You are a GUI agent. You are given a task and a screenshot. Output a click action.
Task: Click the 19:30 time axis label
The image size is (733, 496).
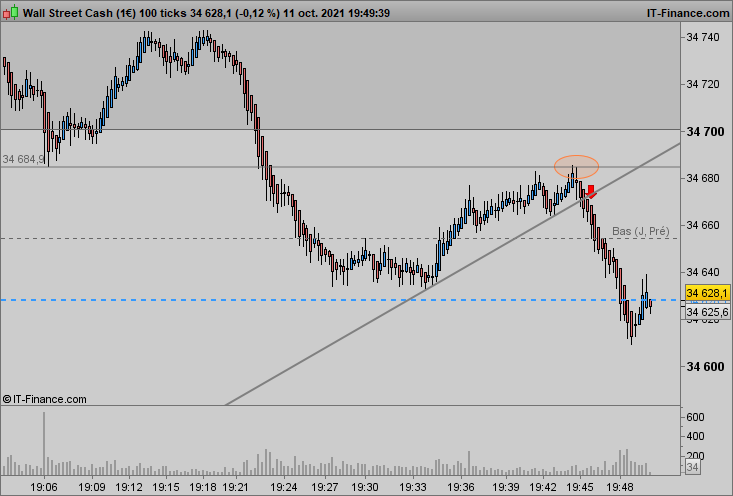365,487
